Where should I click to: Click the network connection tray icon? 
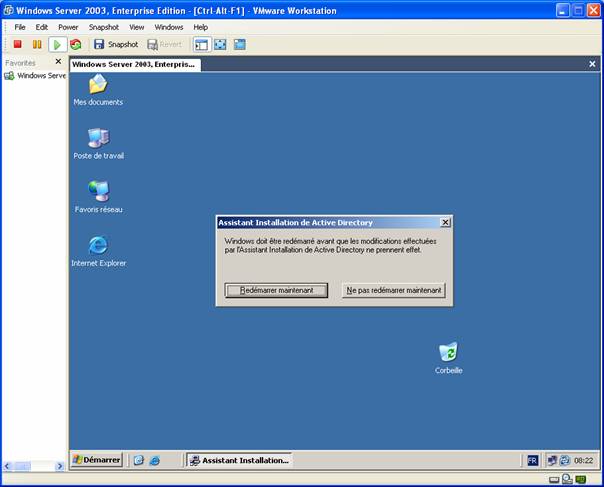pyautogui.click(x=552, y=460)
